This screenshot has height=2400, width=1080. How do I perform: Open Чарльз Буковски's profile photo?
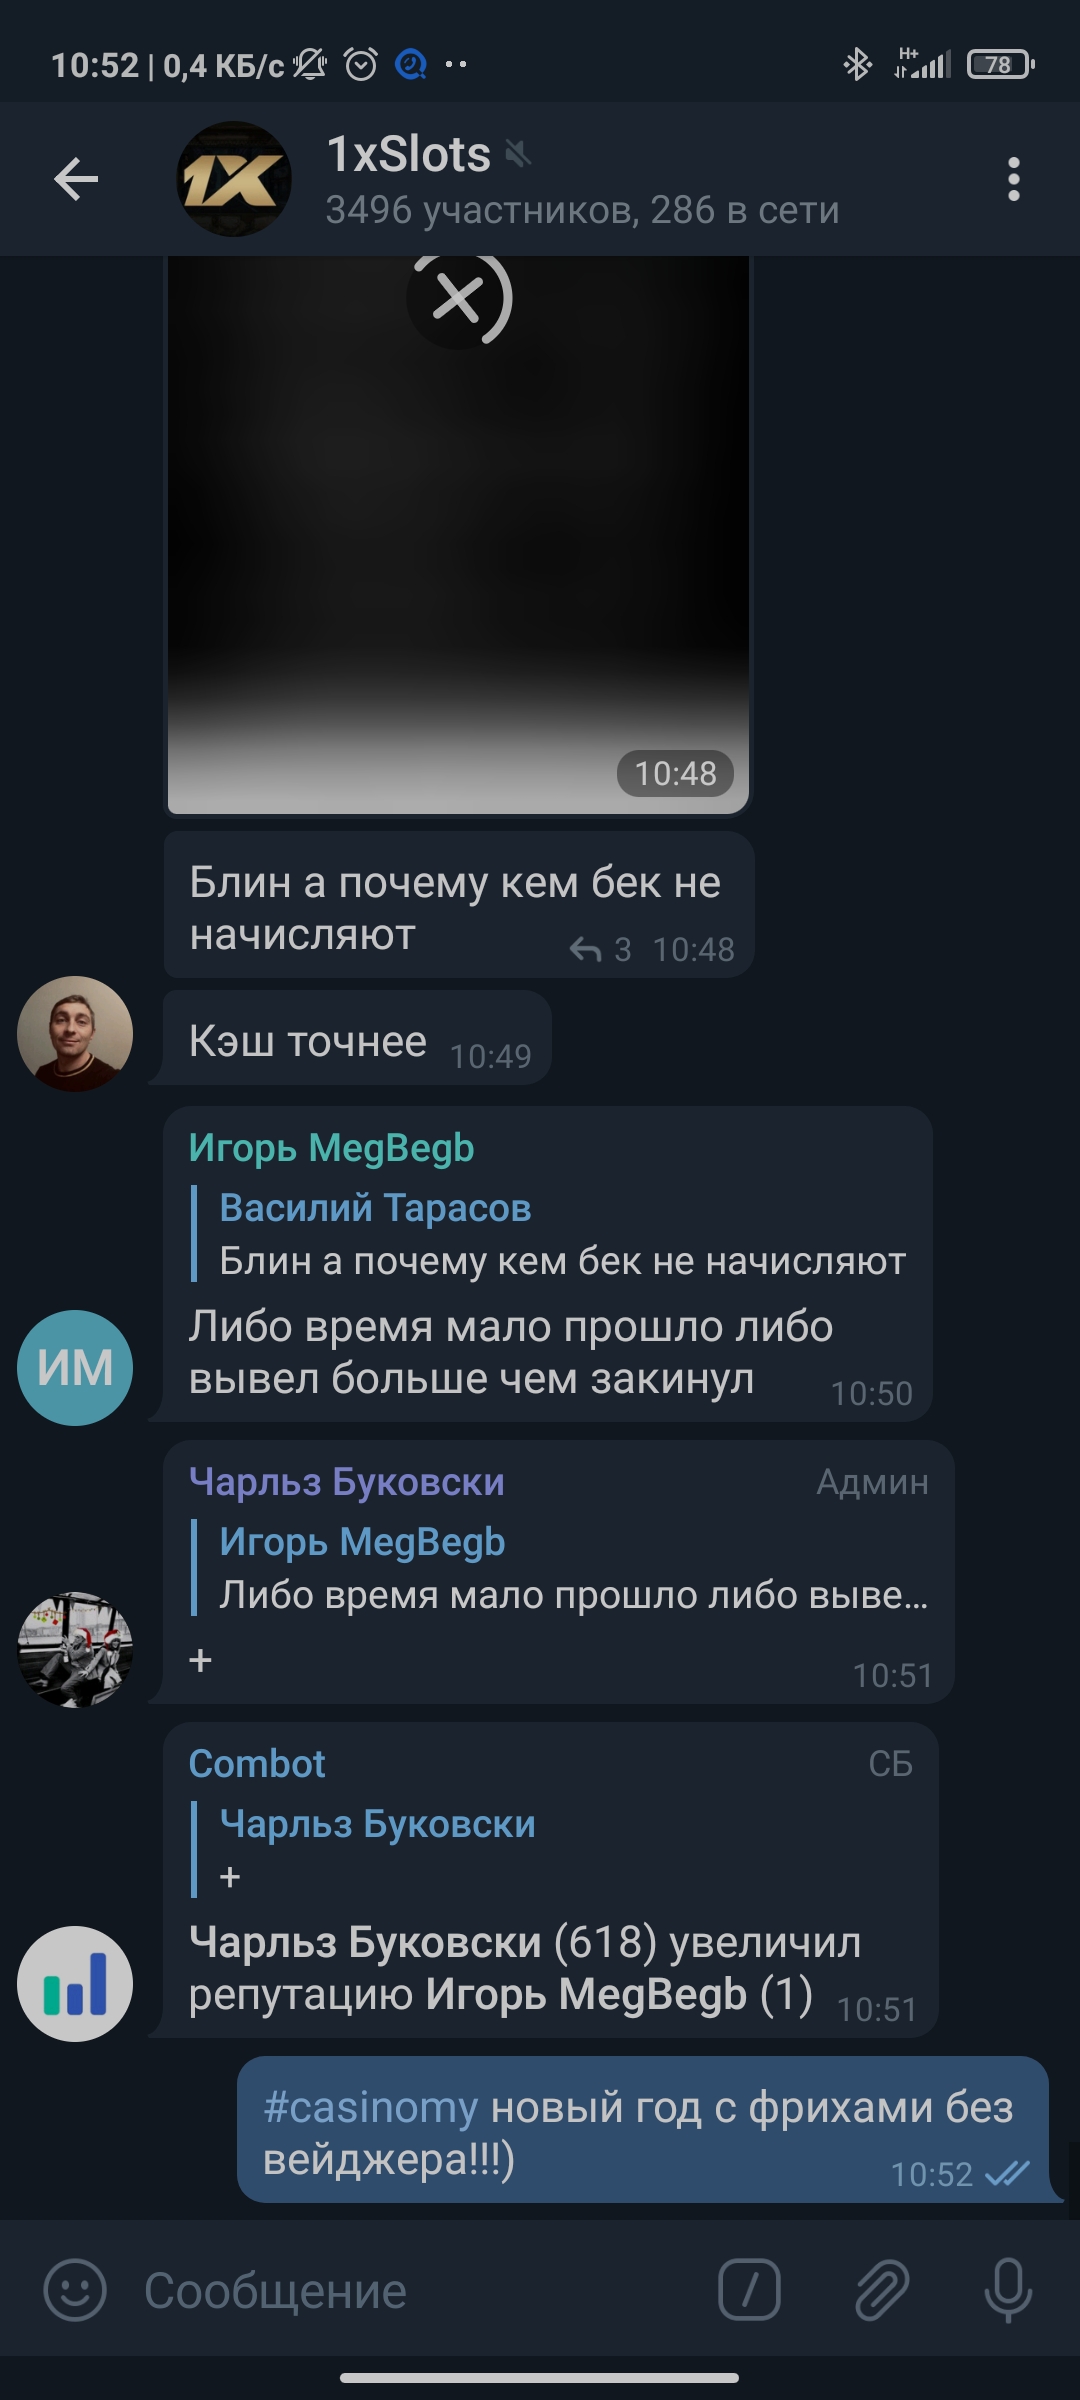coord(75,1650)
